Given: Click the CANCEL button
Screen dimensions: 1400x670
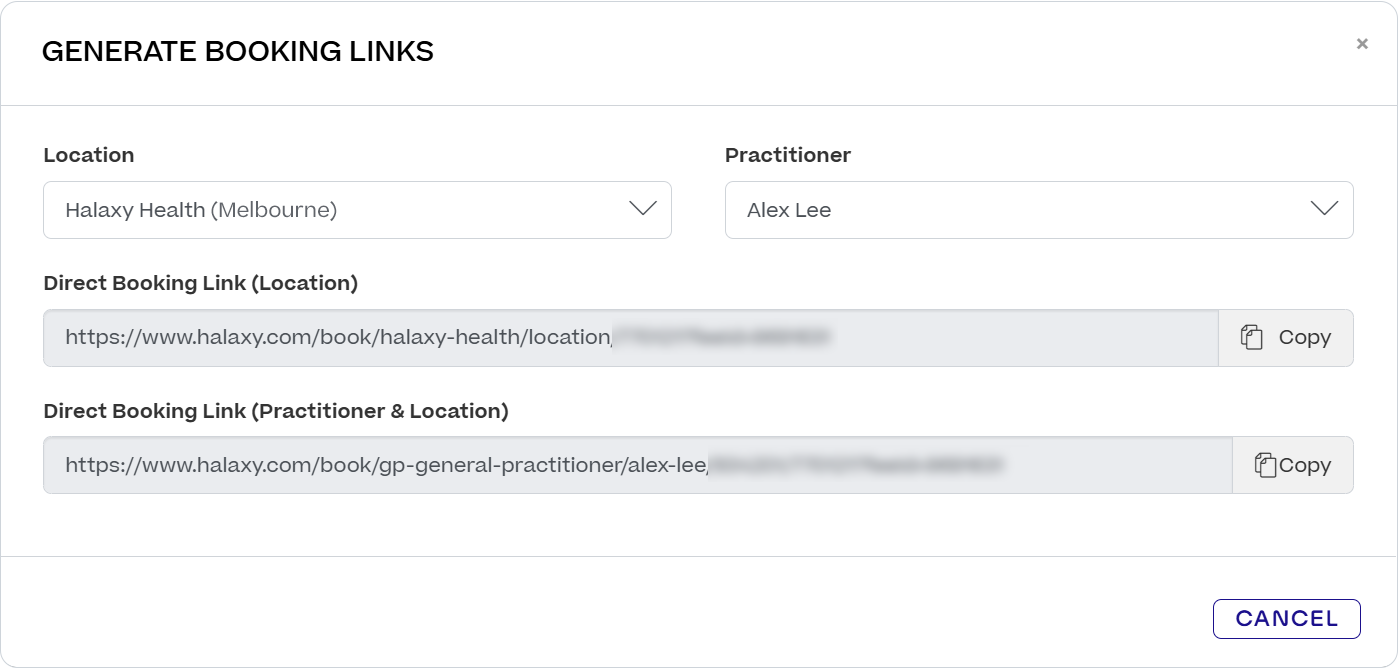Looking at the screenshot, I should 1286,619.
